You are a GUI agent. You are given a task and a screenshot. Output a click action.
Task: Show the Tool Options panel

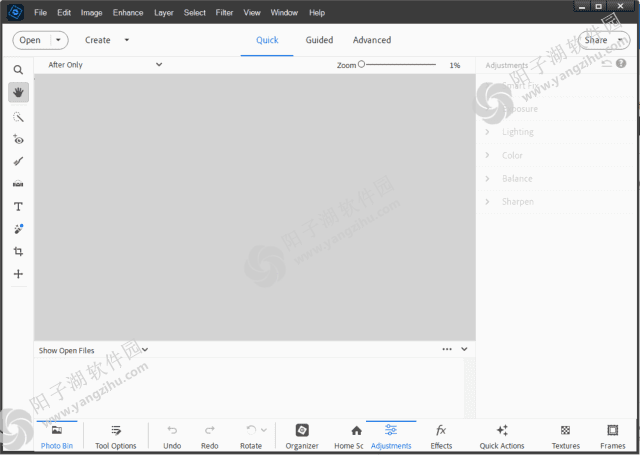[x=116, y=437]
